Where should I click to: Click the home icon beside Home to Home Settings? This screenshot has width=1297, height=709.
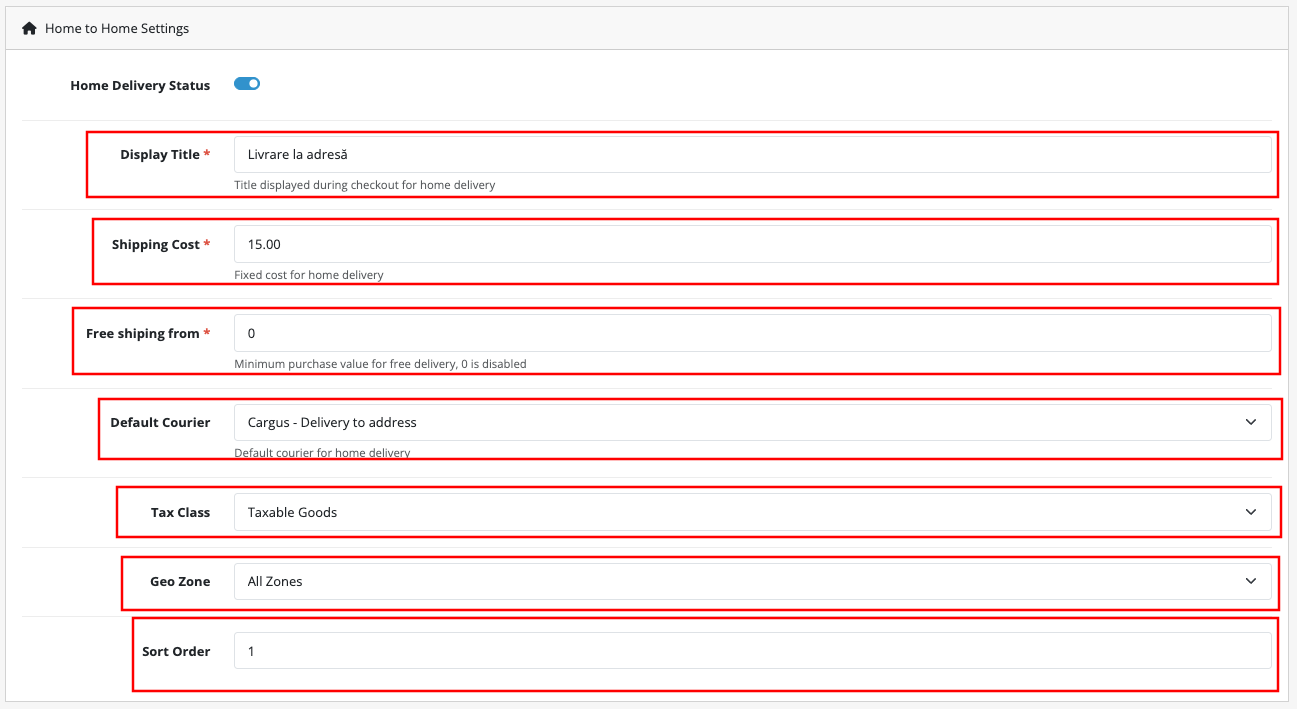click(x=29, y=28)
